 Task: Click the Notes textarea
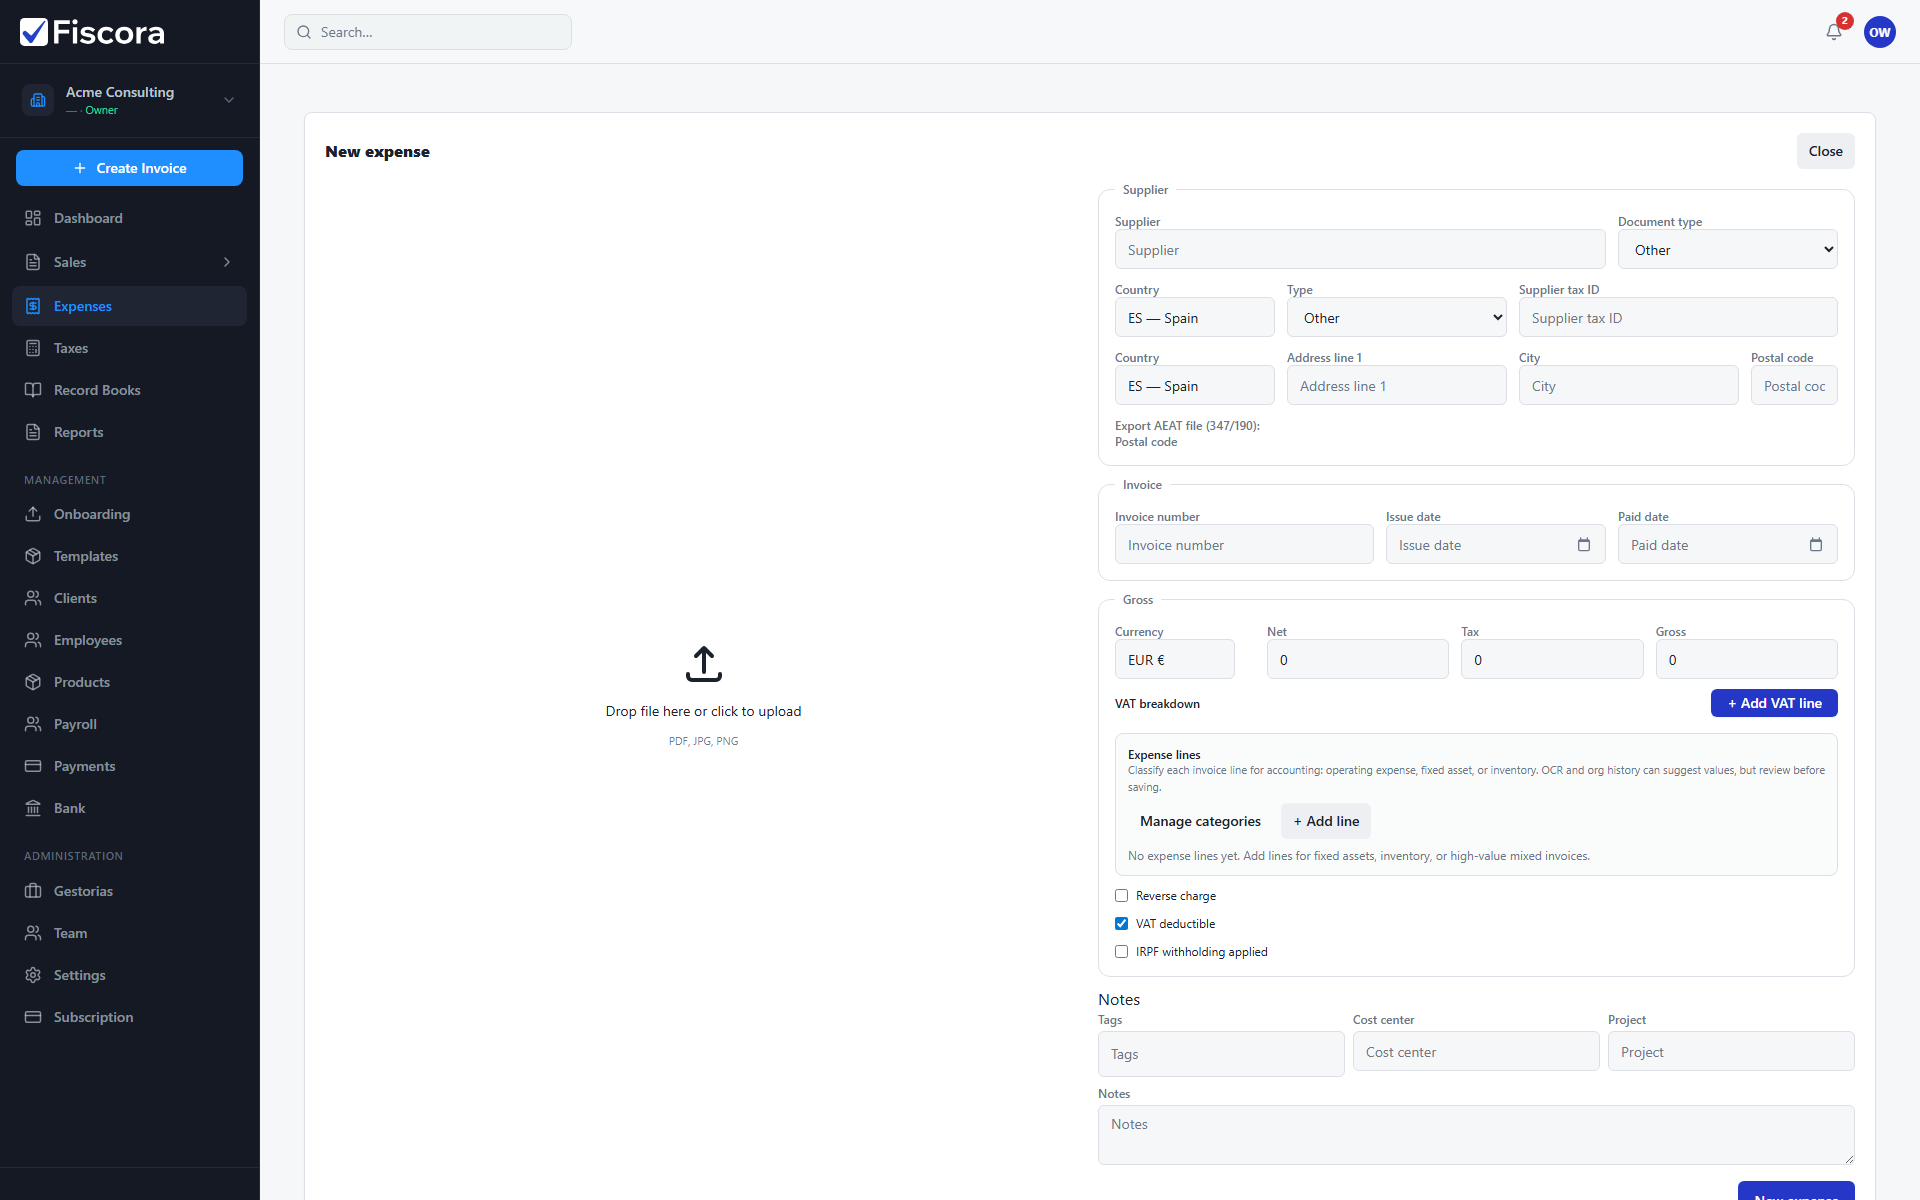[x=1476, y=1135]
